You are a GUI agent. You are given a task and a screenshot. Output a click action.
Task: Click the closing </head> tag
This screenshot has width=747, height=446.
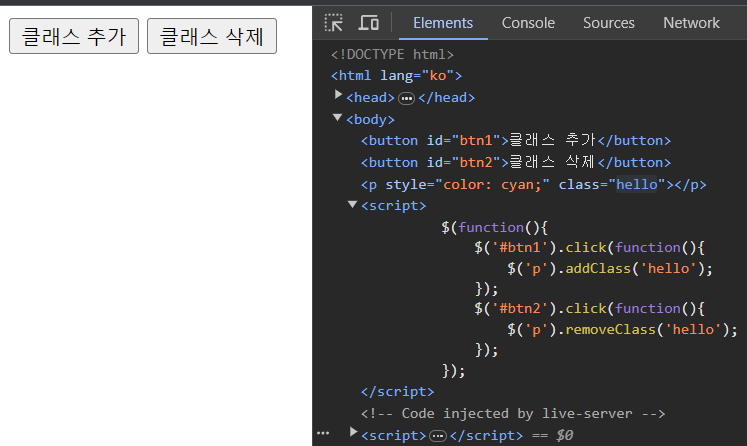[x=446, y=98]
